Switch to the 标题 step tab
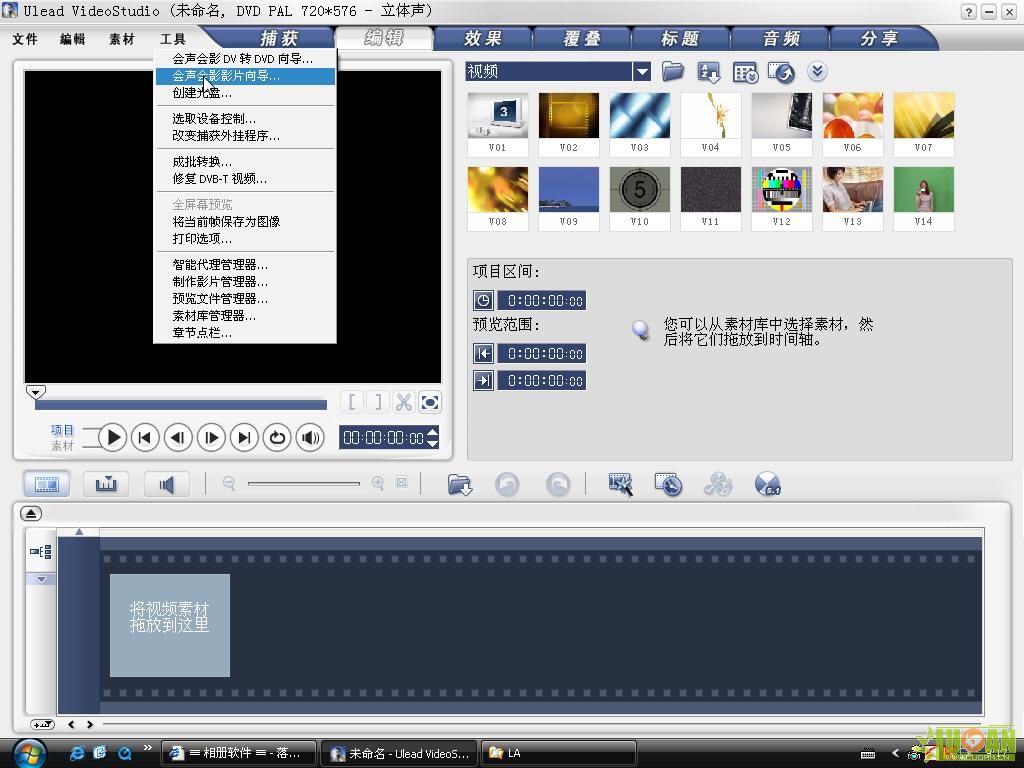Screen dimensions: 1024x768 coord(680,39)
